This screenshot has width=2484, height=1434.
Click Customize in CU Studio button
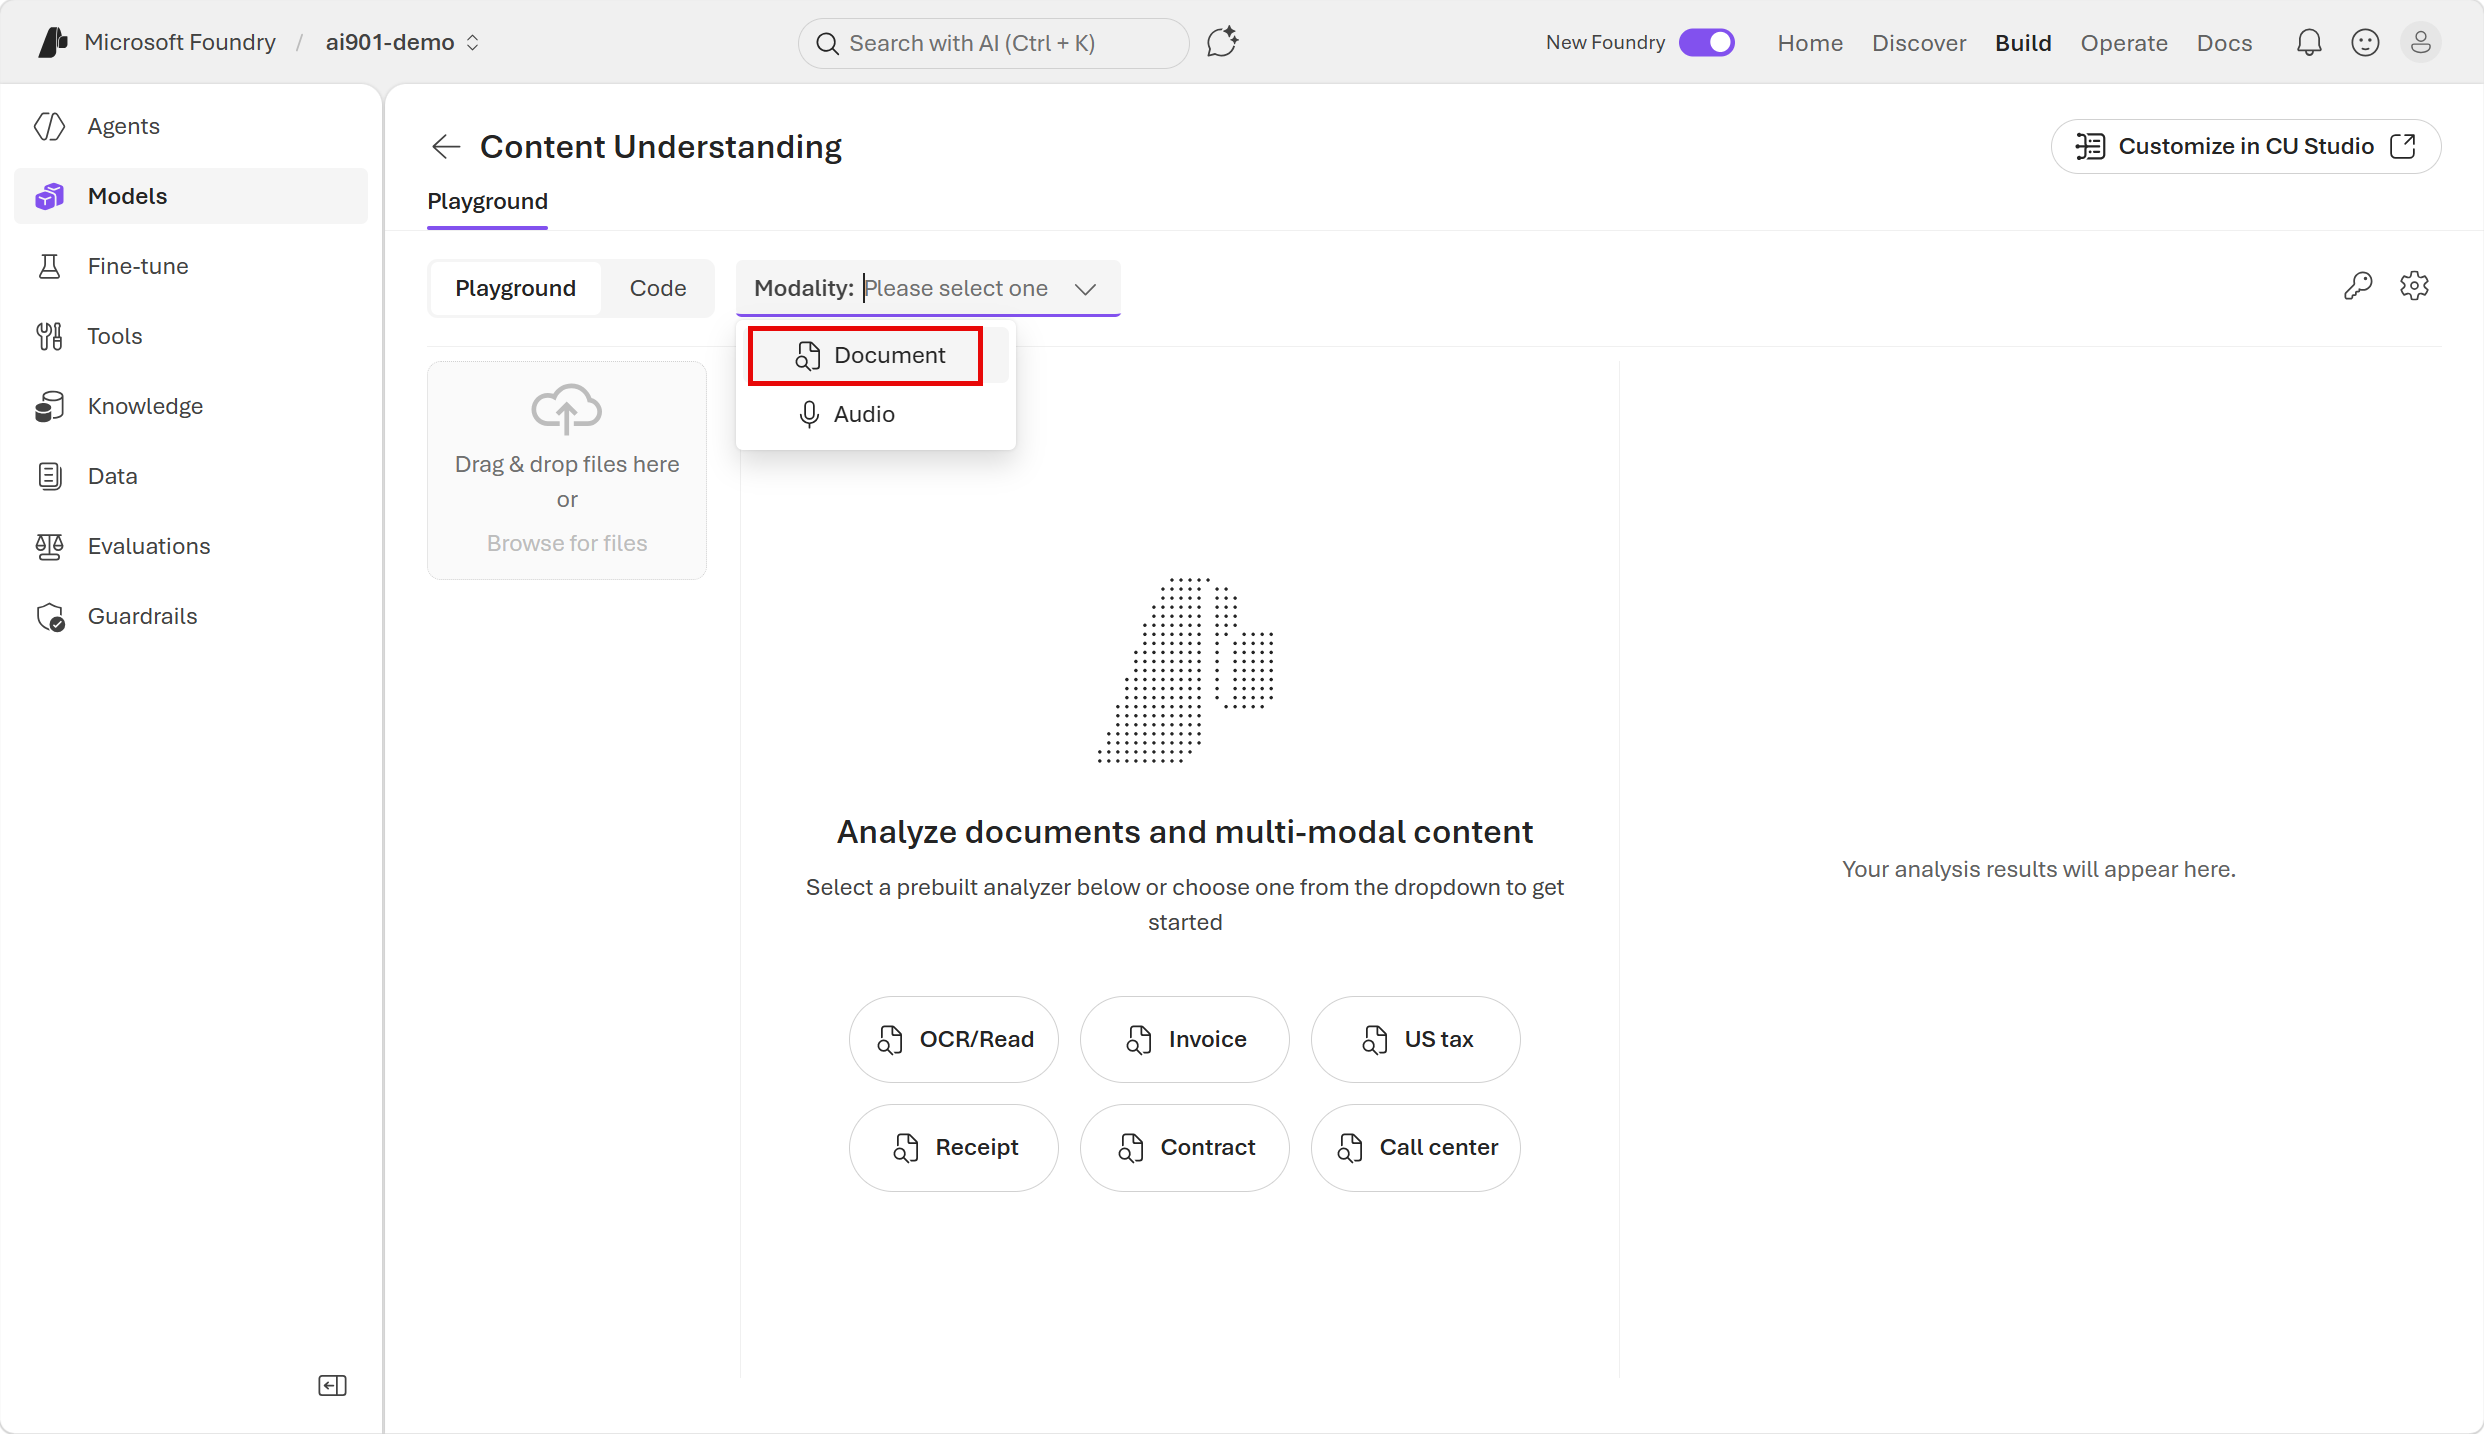click(2246, 147)
